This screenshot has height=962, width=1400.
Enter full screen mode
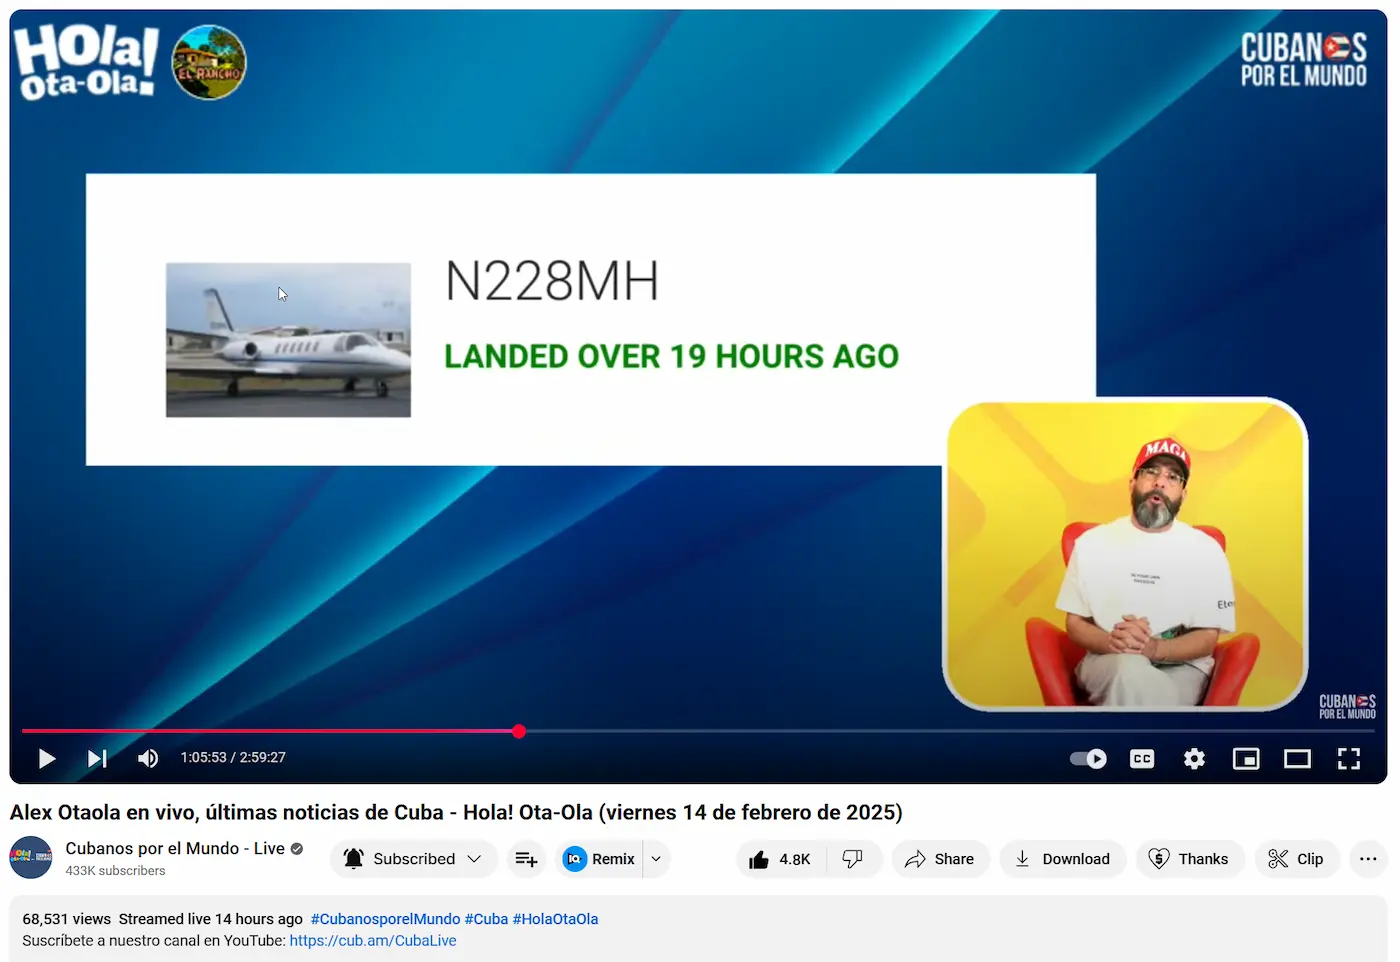pyautogui.click(x=1349, y=759)
